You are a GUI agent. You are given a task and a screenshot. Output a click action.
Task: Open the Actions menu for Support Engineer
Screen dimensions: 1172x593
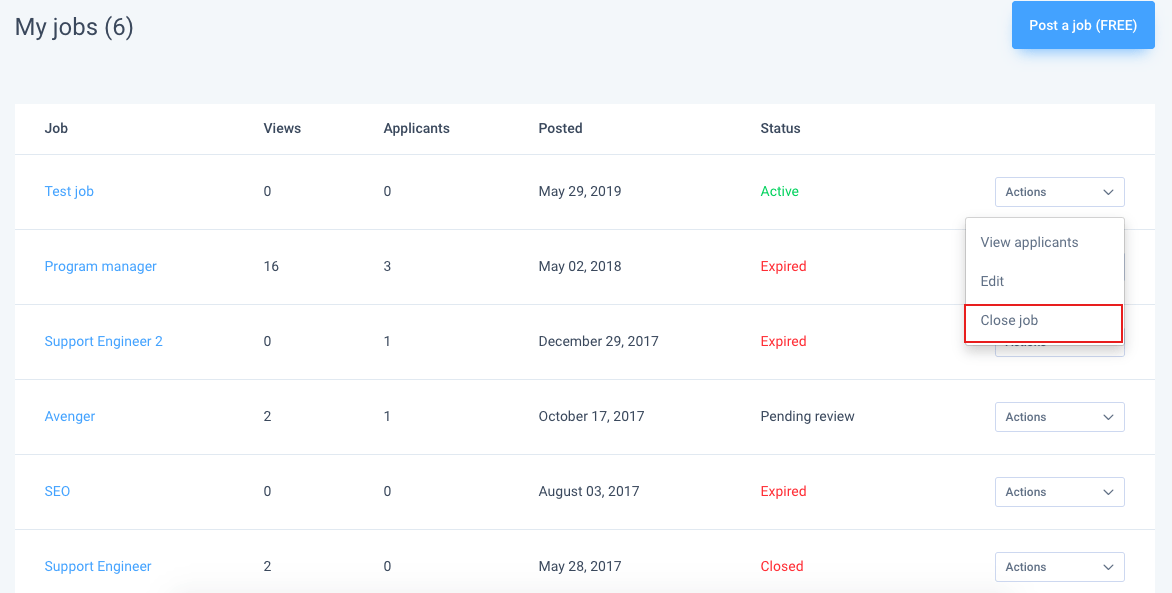coord(1059,566)
